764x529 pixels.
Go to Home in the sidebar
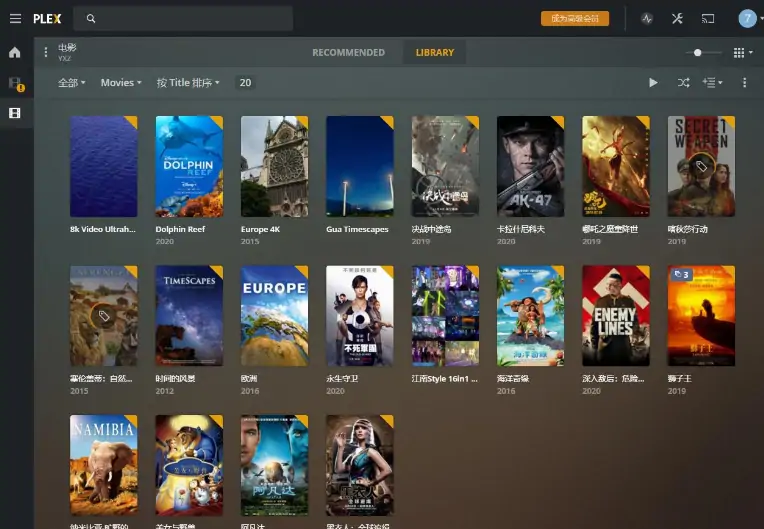click(x=15, y=52)
